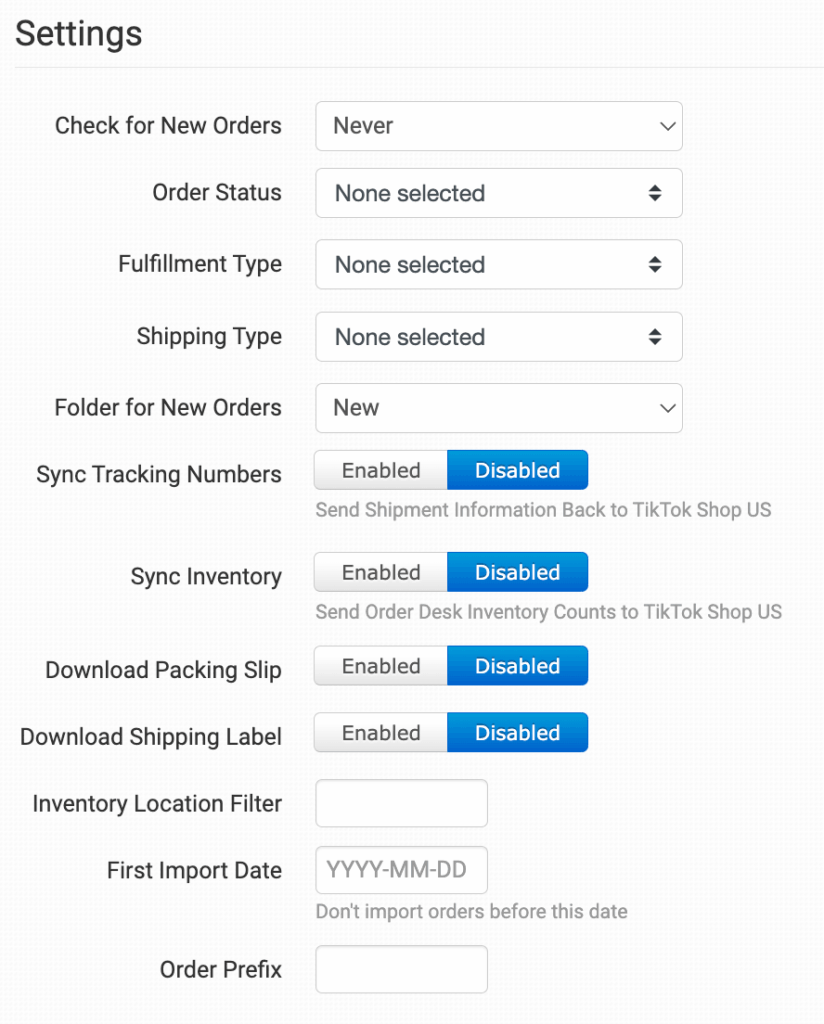Enable Sync Tracking Numbers
The height and width of the screenshot is (1024, 824).
[381, 470]
